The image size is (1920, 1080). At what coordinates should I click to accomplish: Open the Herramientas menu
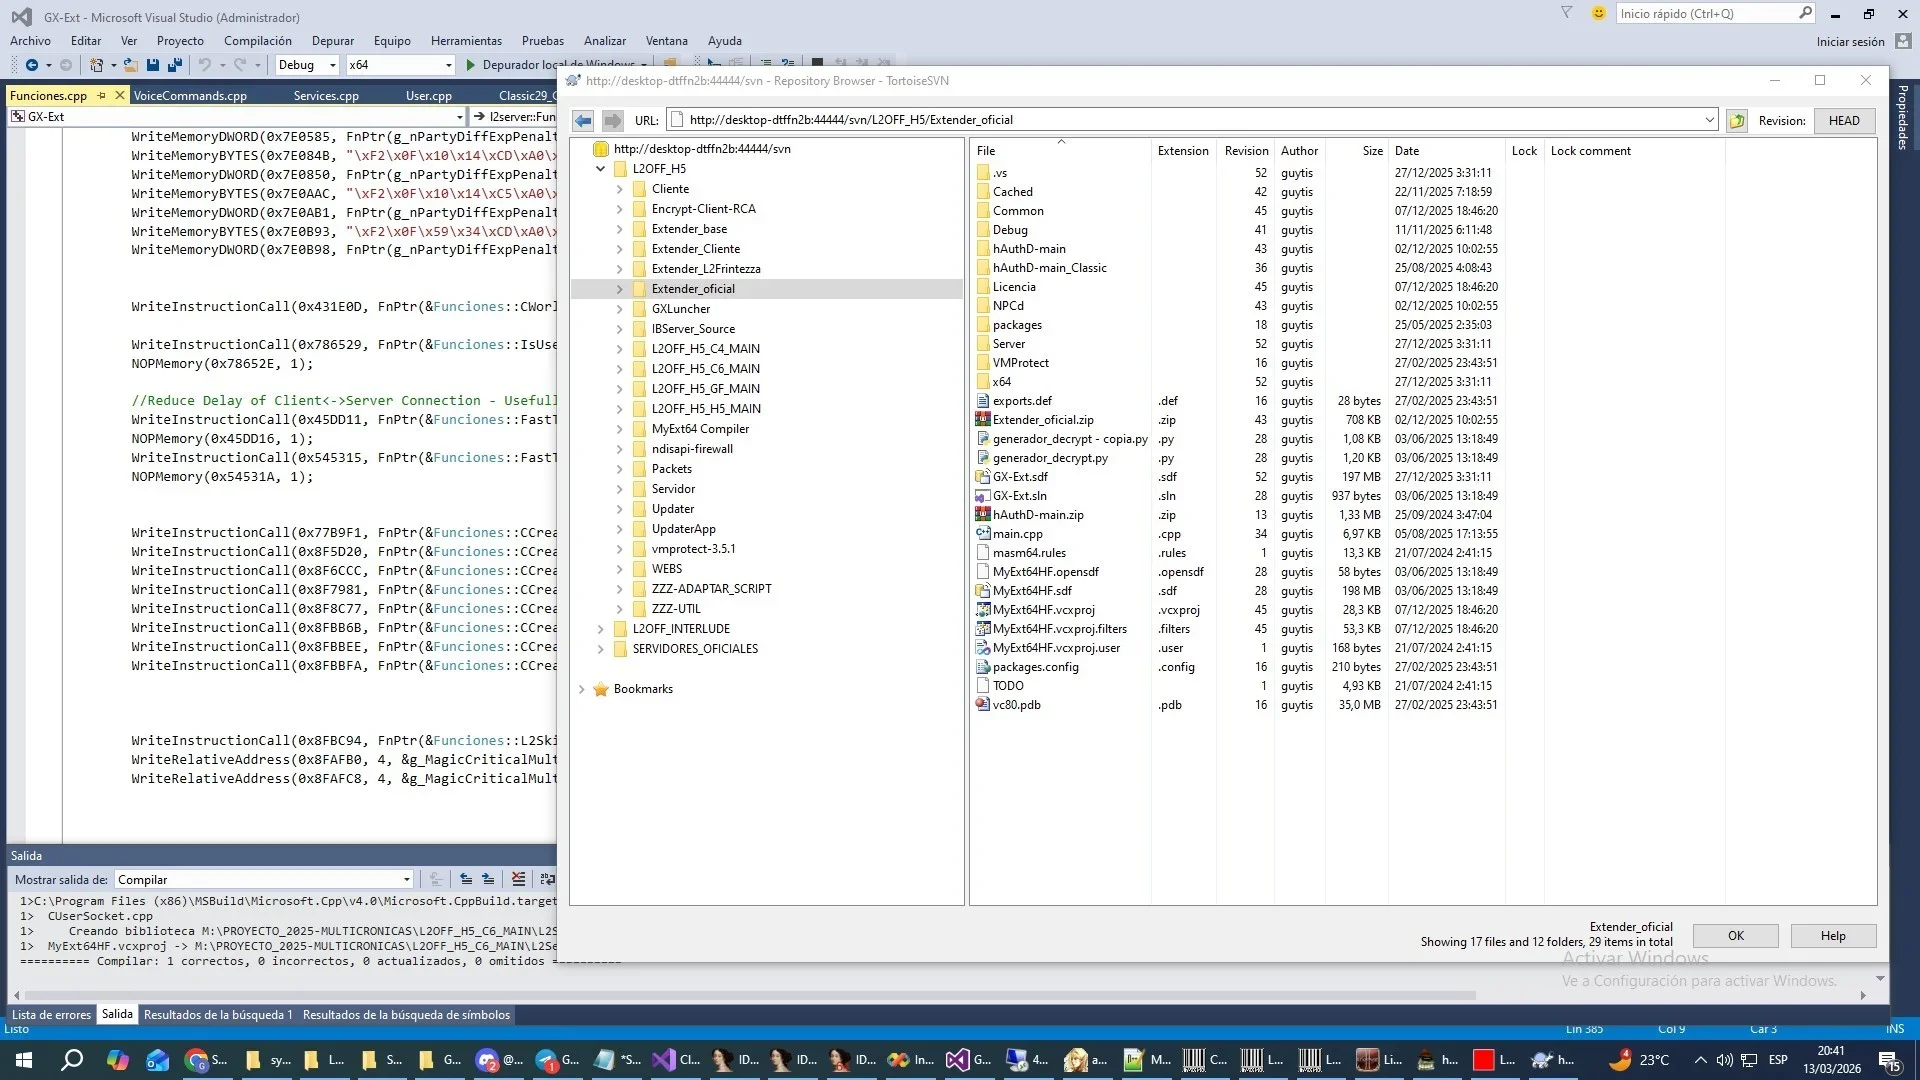(466, 41)
